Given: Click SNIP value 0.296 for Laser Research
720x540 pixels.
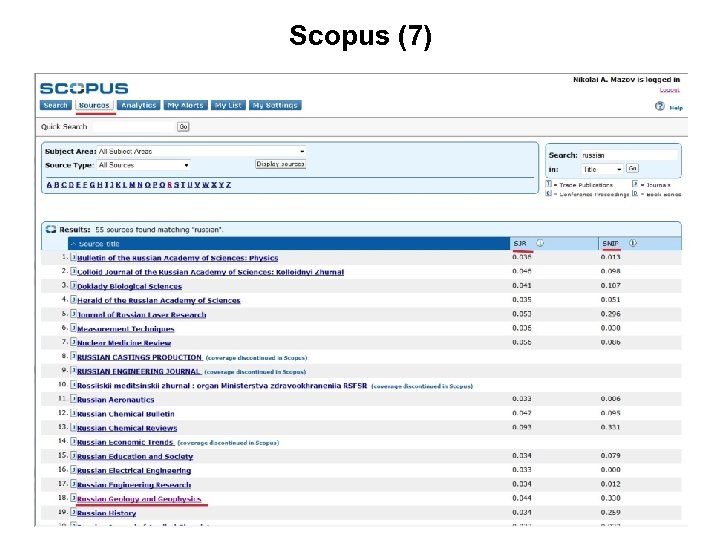Looking at the screenshot, I should pyautogui.click(x=610, y=314).
